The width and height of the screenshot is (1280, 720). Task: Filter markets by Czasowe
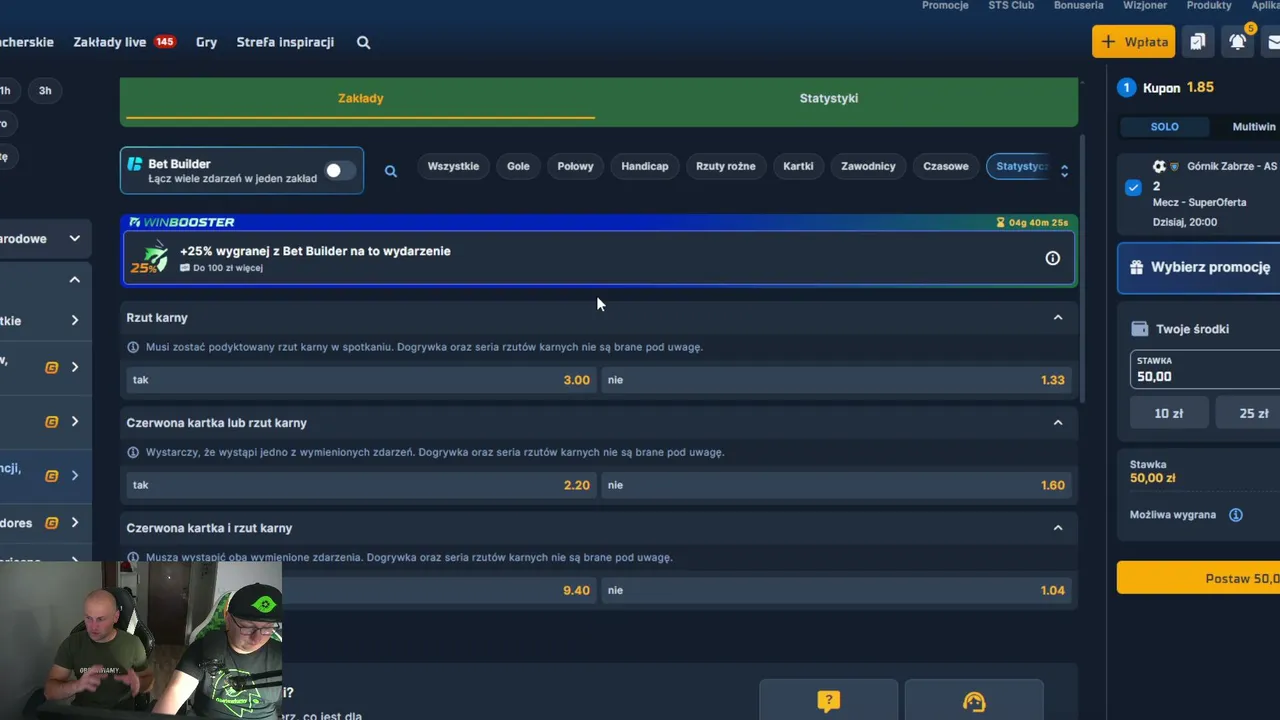point(946,166)
